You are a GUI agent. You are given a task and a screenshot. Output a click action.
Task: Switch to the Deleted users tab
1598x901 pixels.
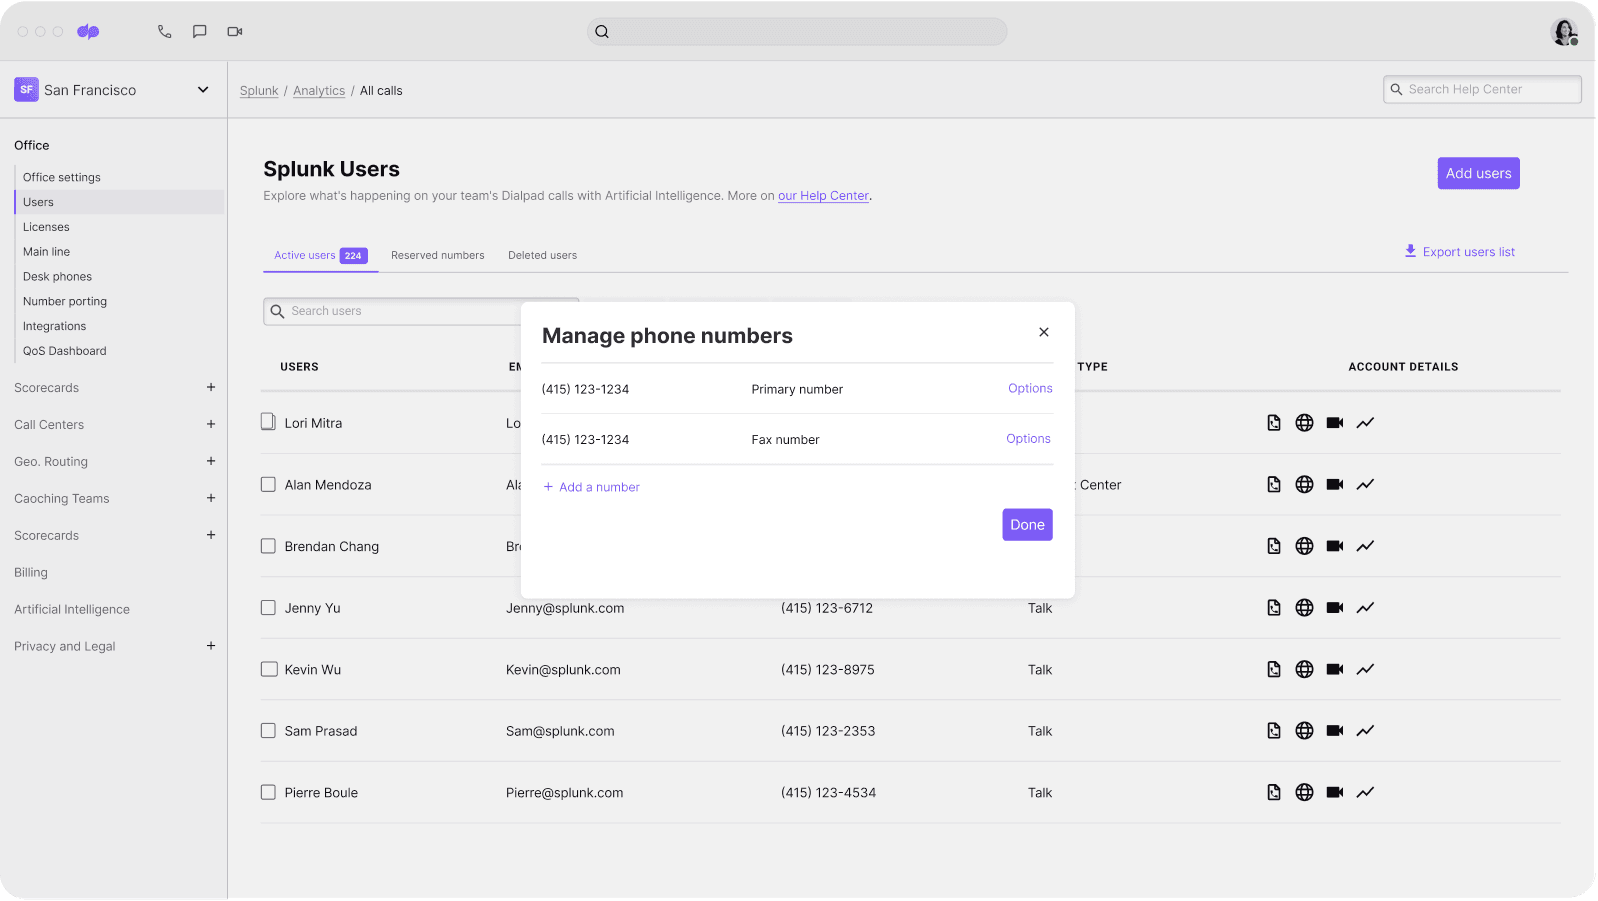coord(542,255)
